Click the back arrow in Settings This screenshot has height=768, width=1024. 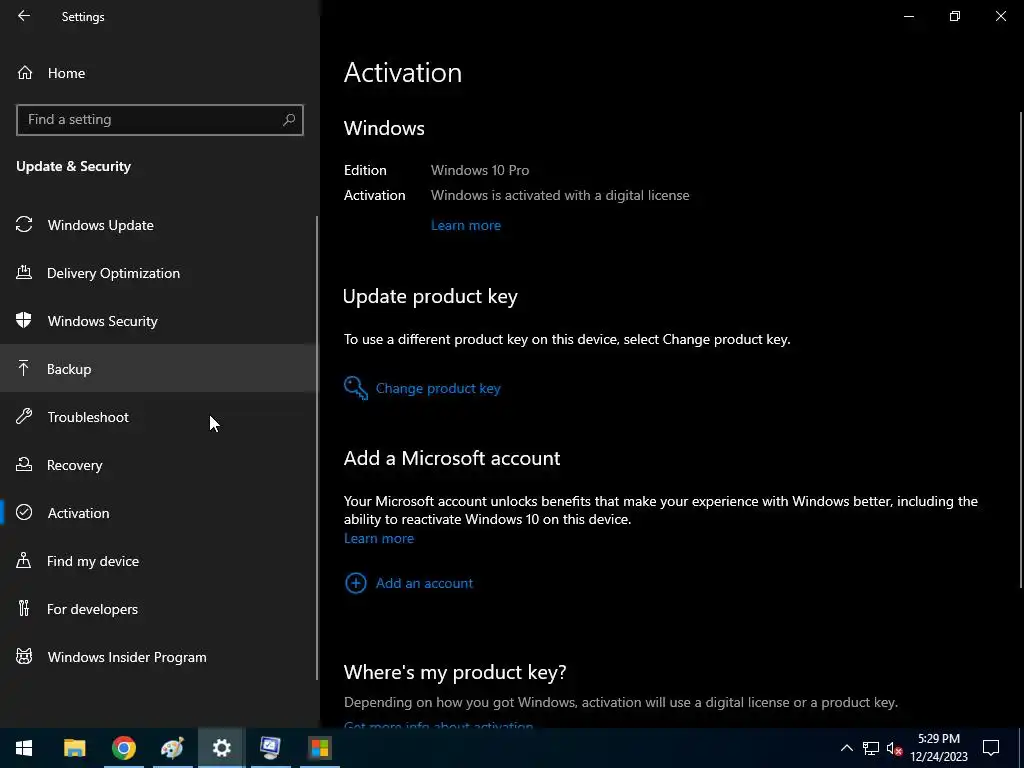24,16
